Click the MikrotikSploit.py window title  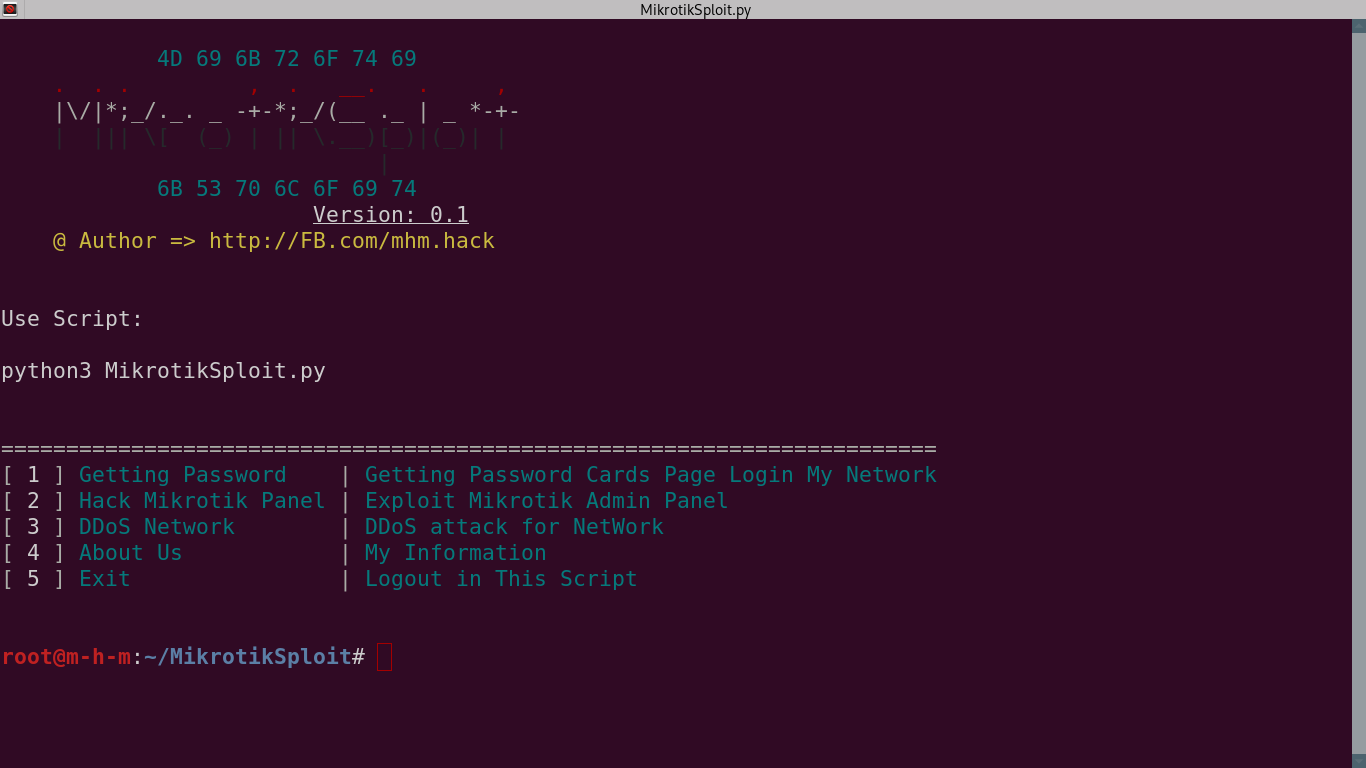(x=695, y=10)
